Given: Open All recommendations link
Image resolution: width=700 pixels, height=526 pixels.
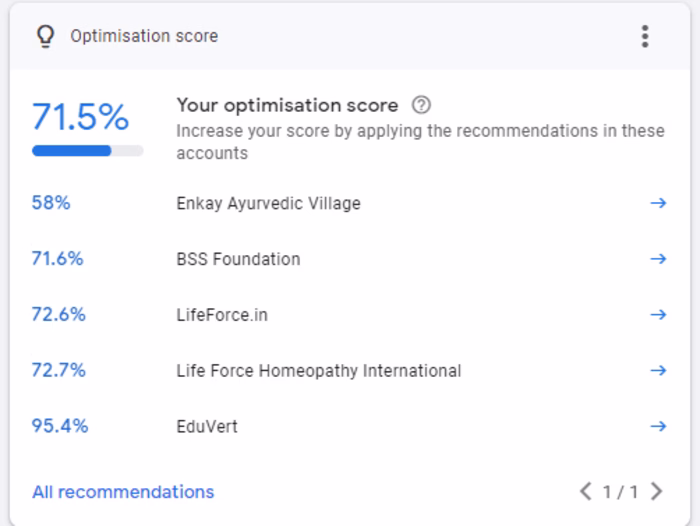Looking at the screenshot, I should click(123, 492).
